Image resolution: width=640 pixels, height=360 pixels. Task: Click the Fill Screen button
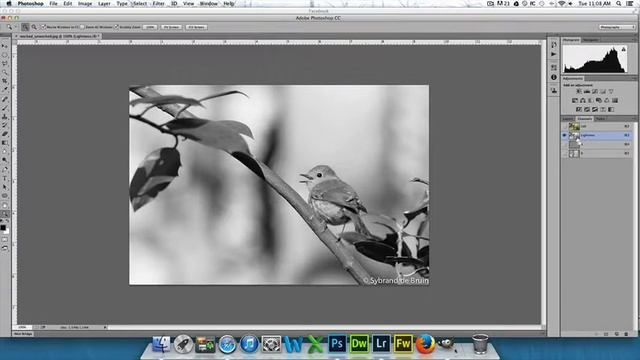(x=196, y=27)
